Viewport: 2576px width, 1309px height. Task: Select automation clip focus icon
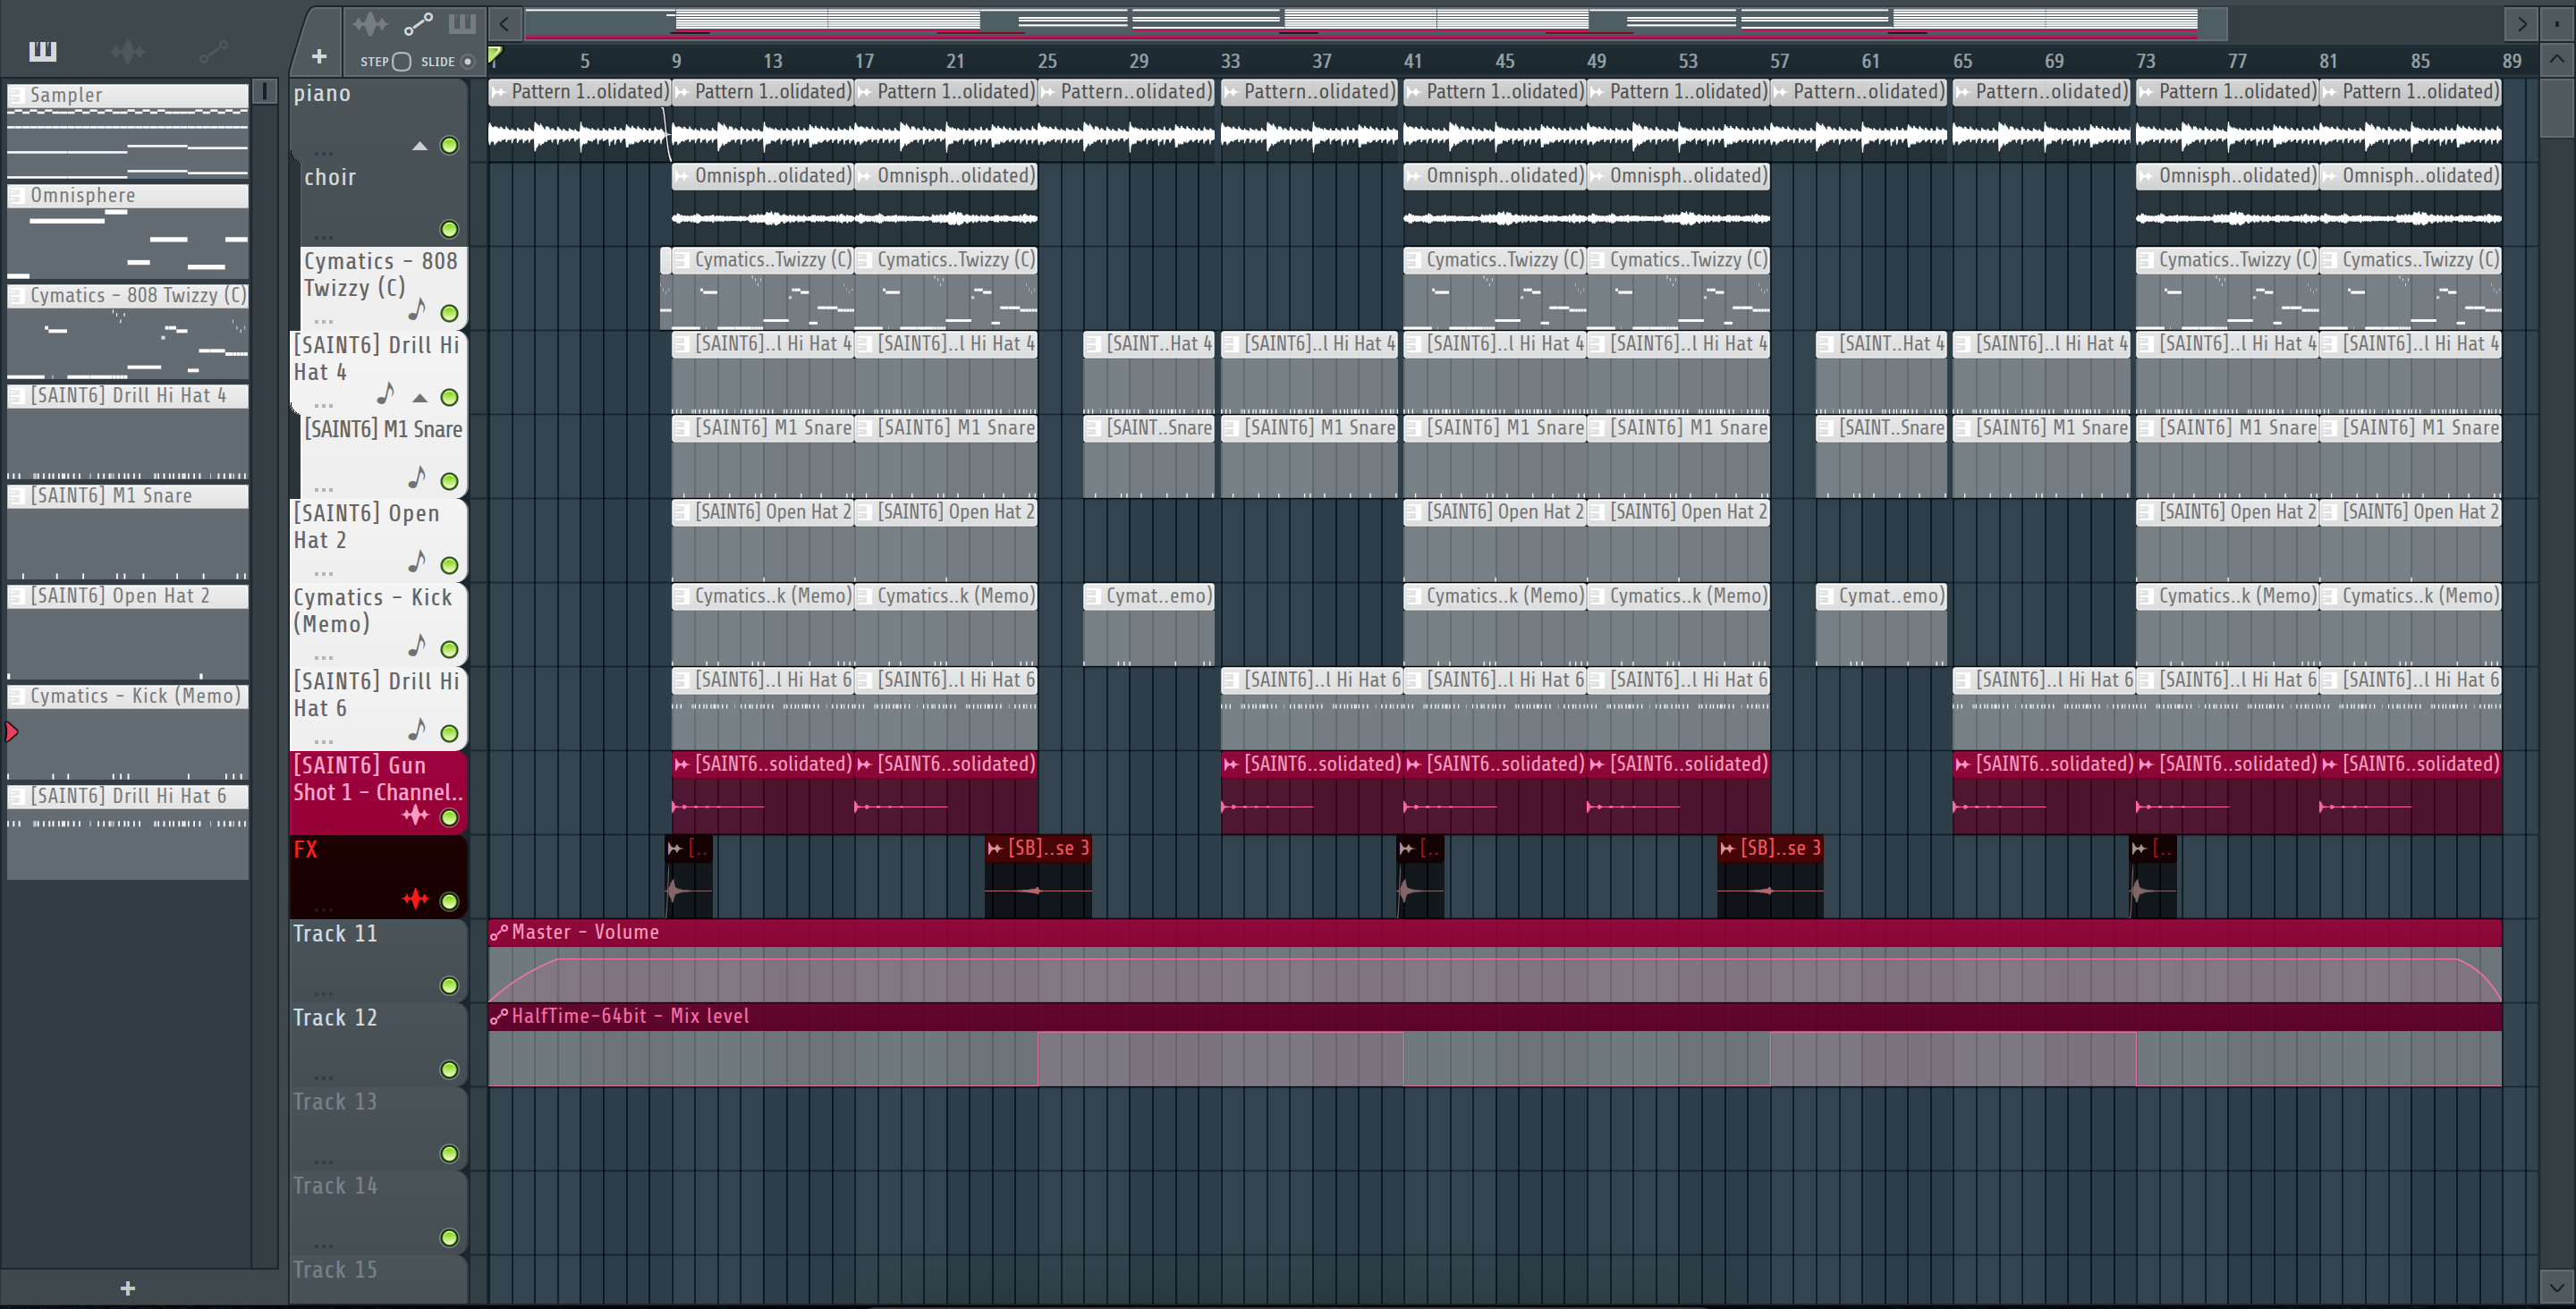(x=418, y=24)
